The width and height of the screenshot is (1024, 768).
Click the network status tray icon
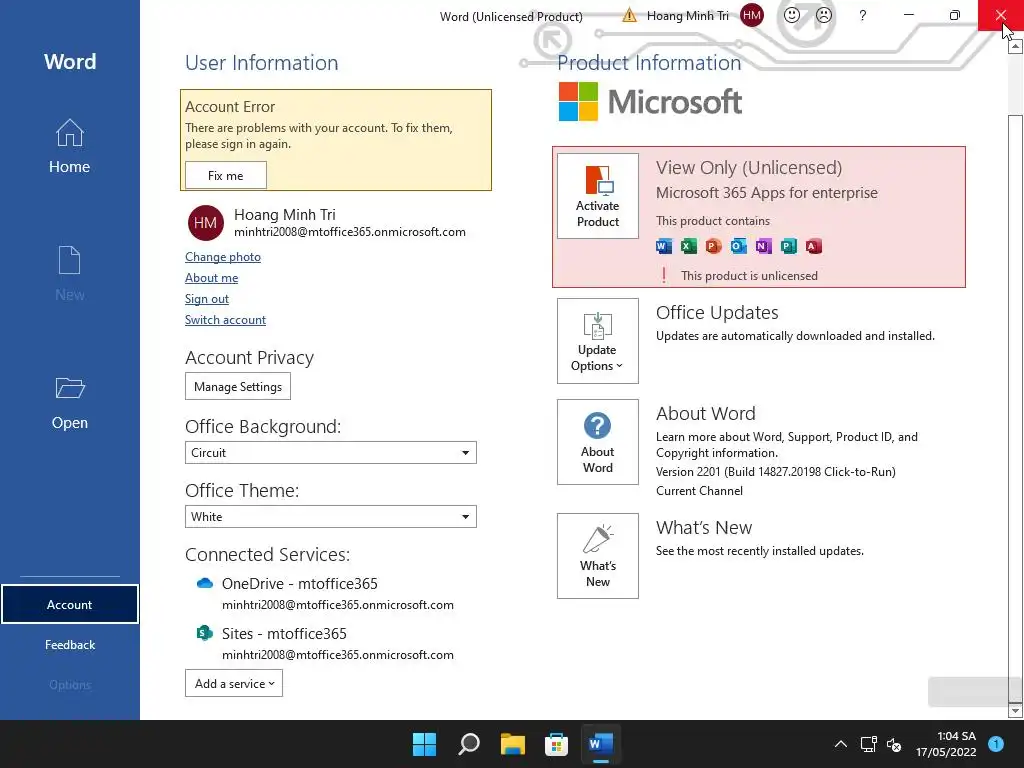pos(868,744)
